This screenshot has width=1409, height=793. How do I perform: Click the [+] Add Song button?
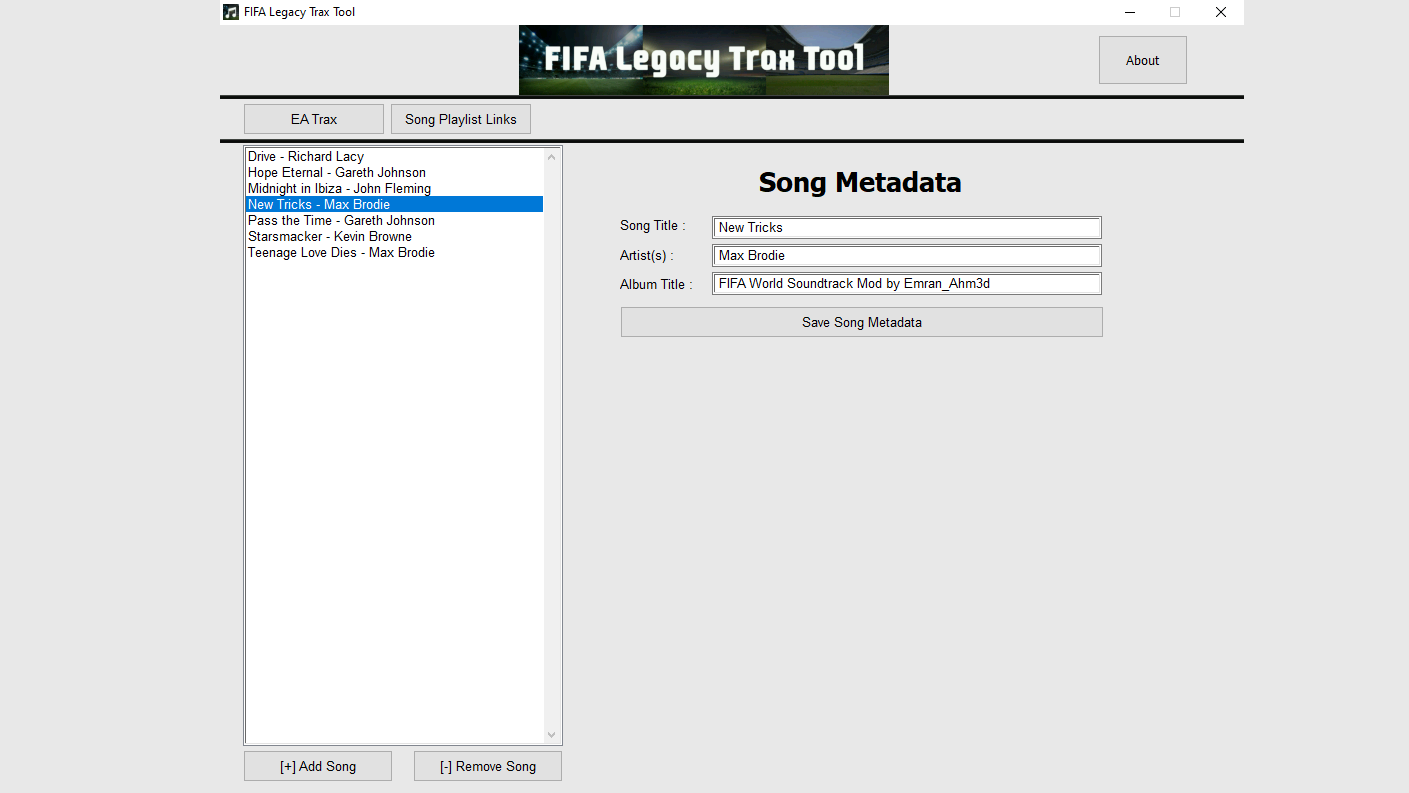coord(318,766)
